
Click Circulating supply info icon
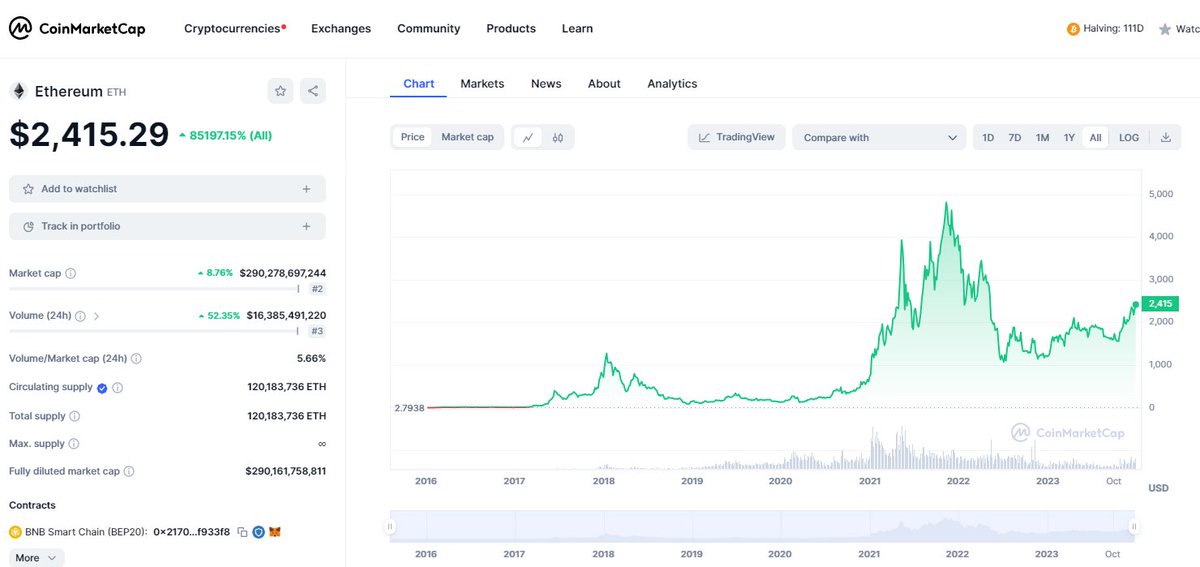click(117, 387)
